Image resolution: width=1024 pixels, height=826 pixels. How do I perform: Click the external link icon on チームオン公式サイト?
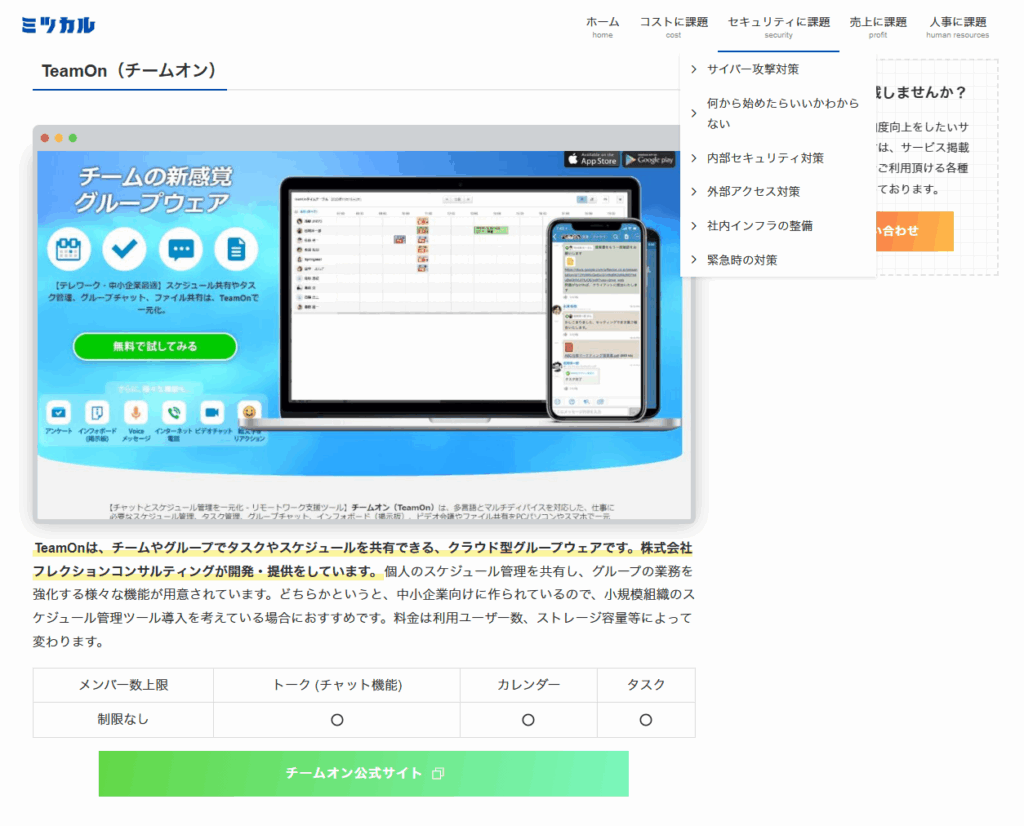438,773
